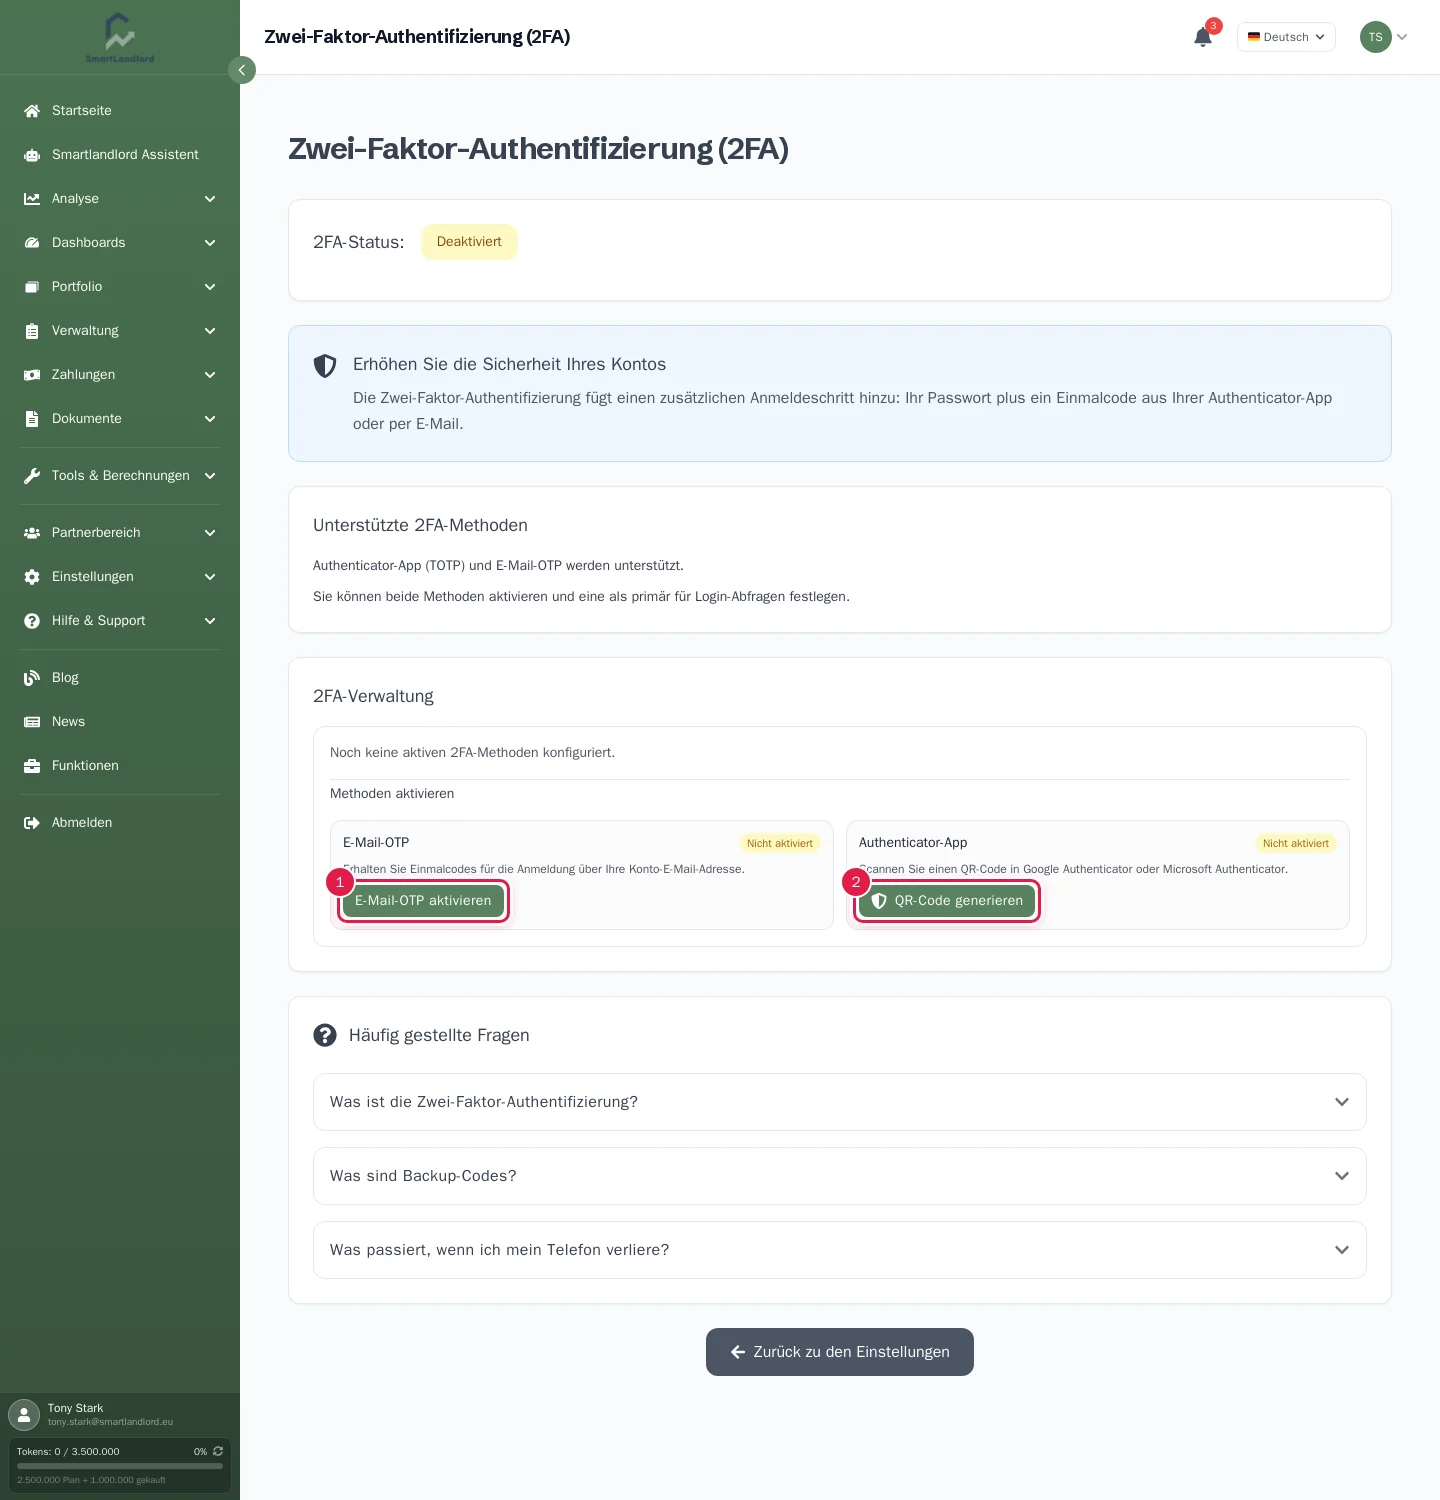Viewport: 1440px width, 1500px height.
Task: Open the Deutsch language dropdown
Action: click(x=1286, y=37)
